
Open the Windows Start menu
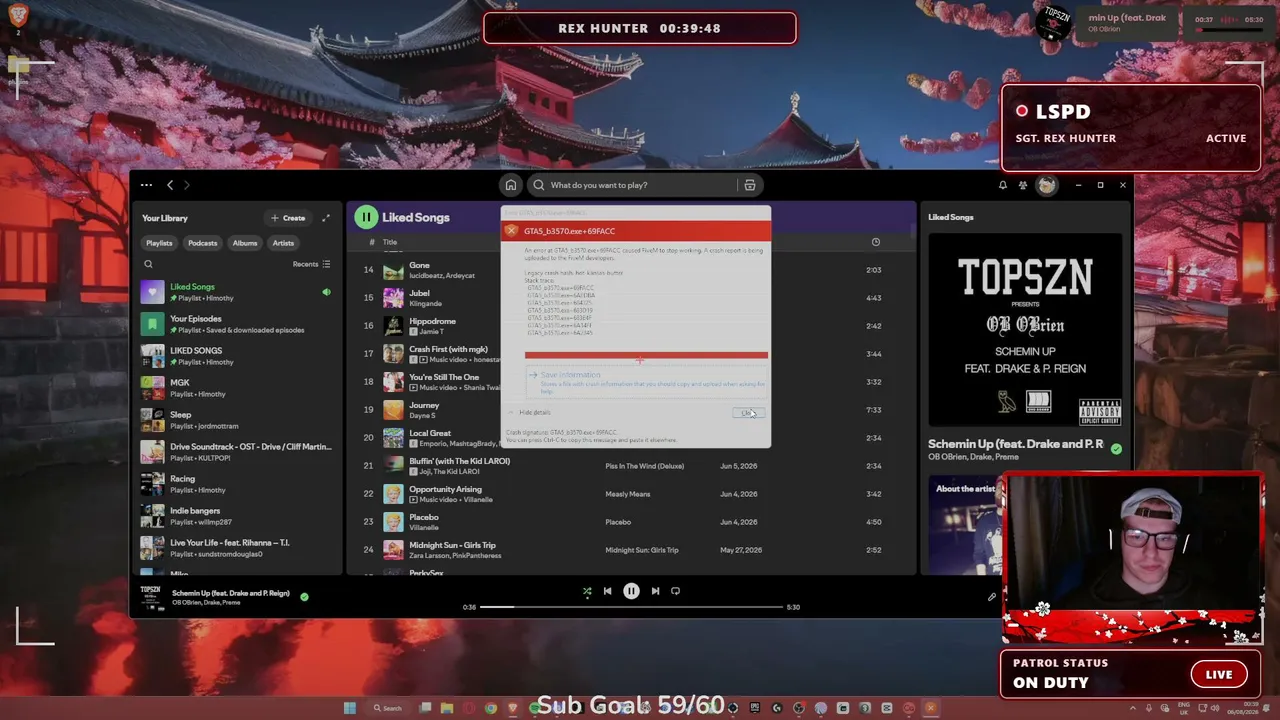pyautogui.click(x=349, y=708)
